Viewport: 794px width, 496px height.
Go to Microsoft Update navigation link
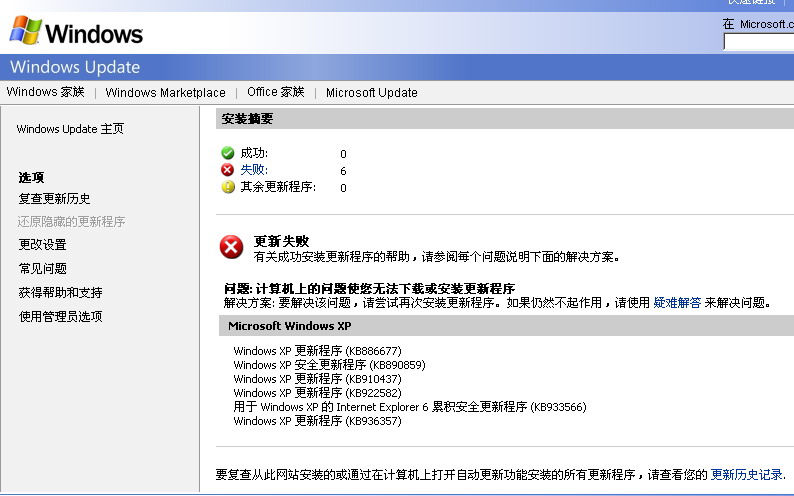pos(372,93)
